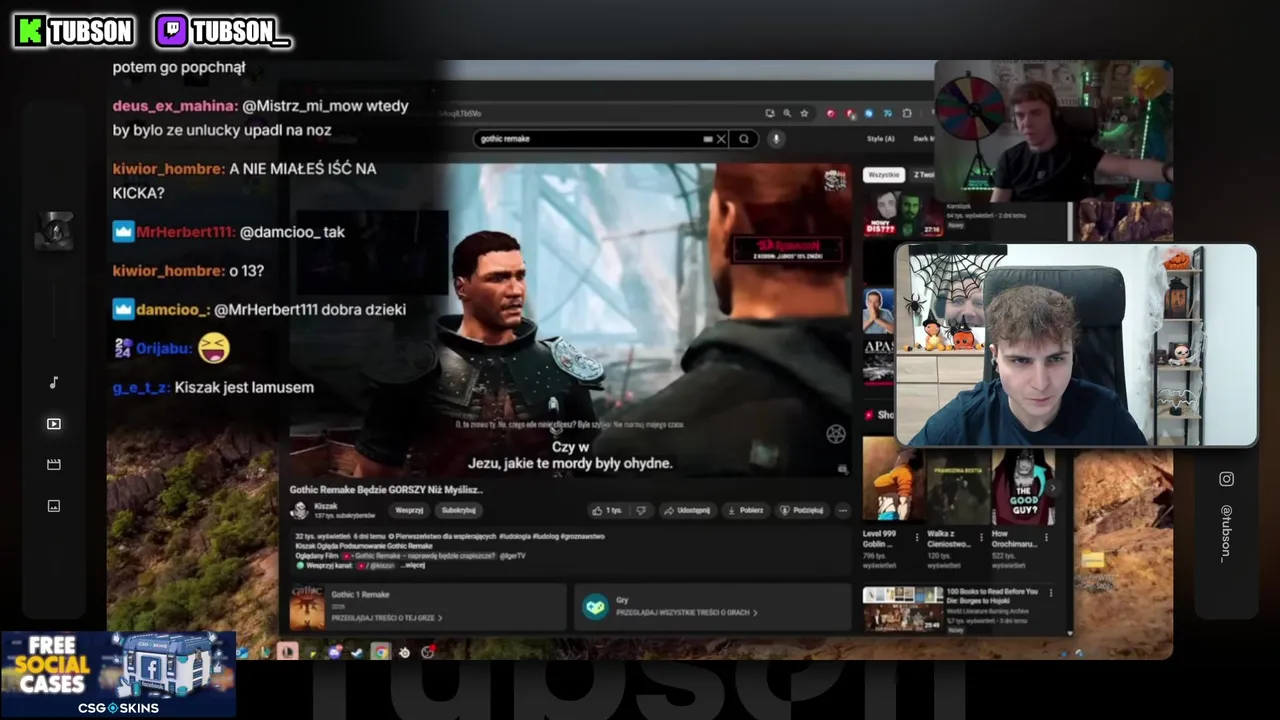Click the 'MrHerbert111' username in chat
Viewport: 1280px width, 720px height.
point(186,232)
